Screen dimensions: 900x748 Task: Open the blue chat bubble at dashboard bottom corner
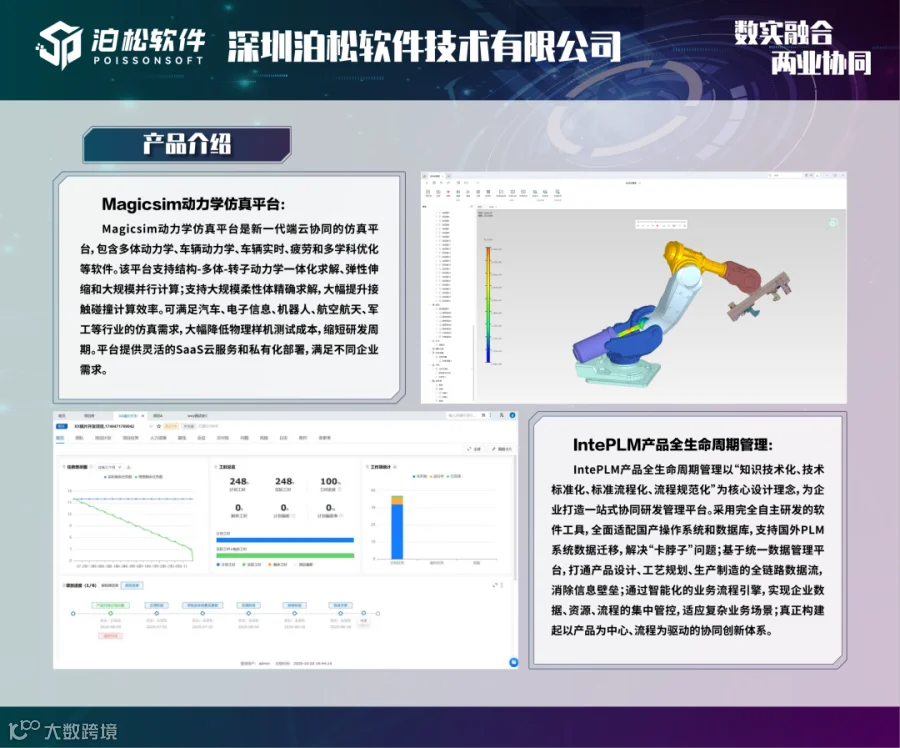[x=514, y=662]
